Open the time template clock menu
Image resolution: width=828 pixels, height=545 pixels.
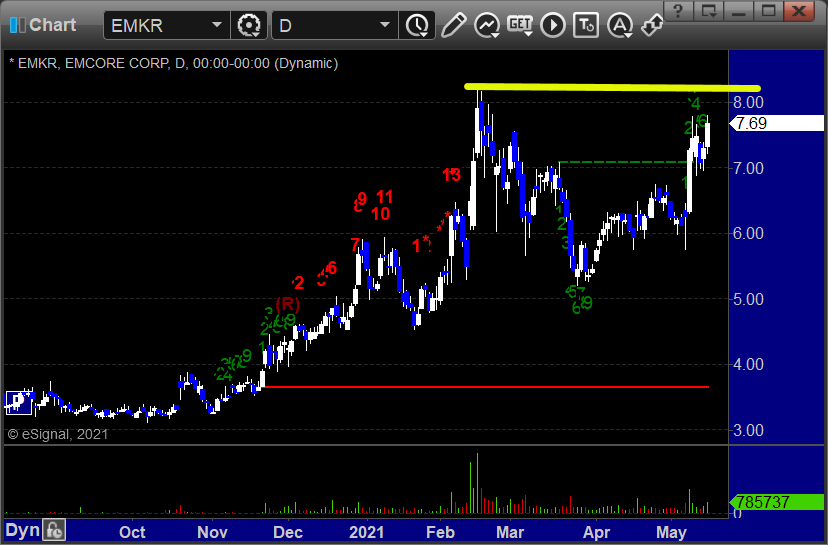(x=417, y=25)
